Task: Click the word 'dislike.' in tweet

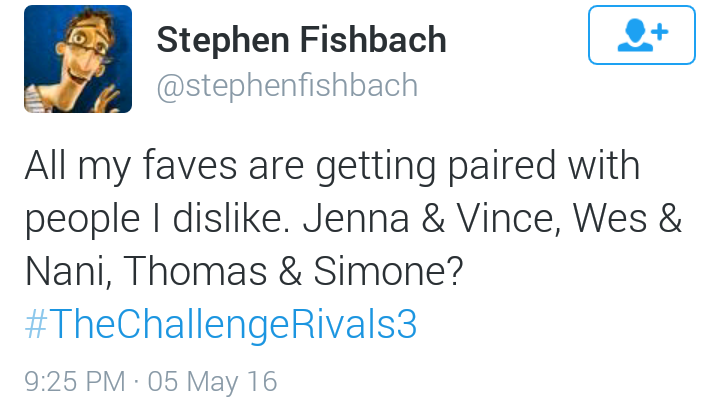Action: 231,218
